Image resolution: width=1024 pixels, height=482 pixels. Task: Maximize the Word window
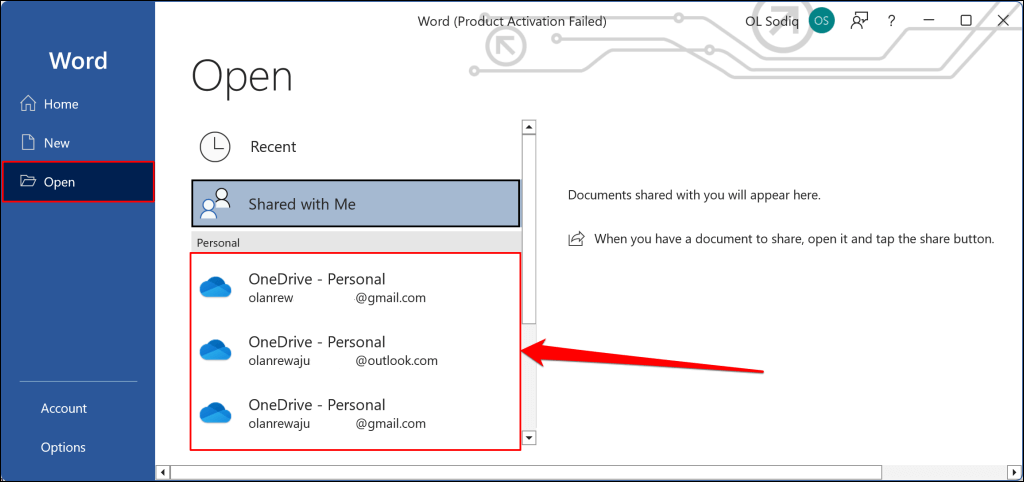(966, 21)
